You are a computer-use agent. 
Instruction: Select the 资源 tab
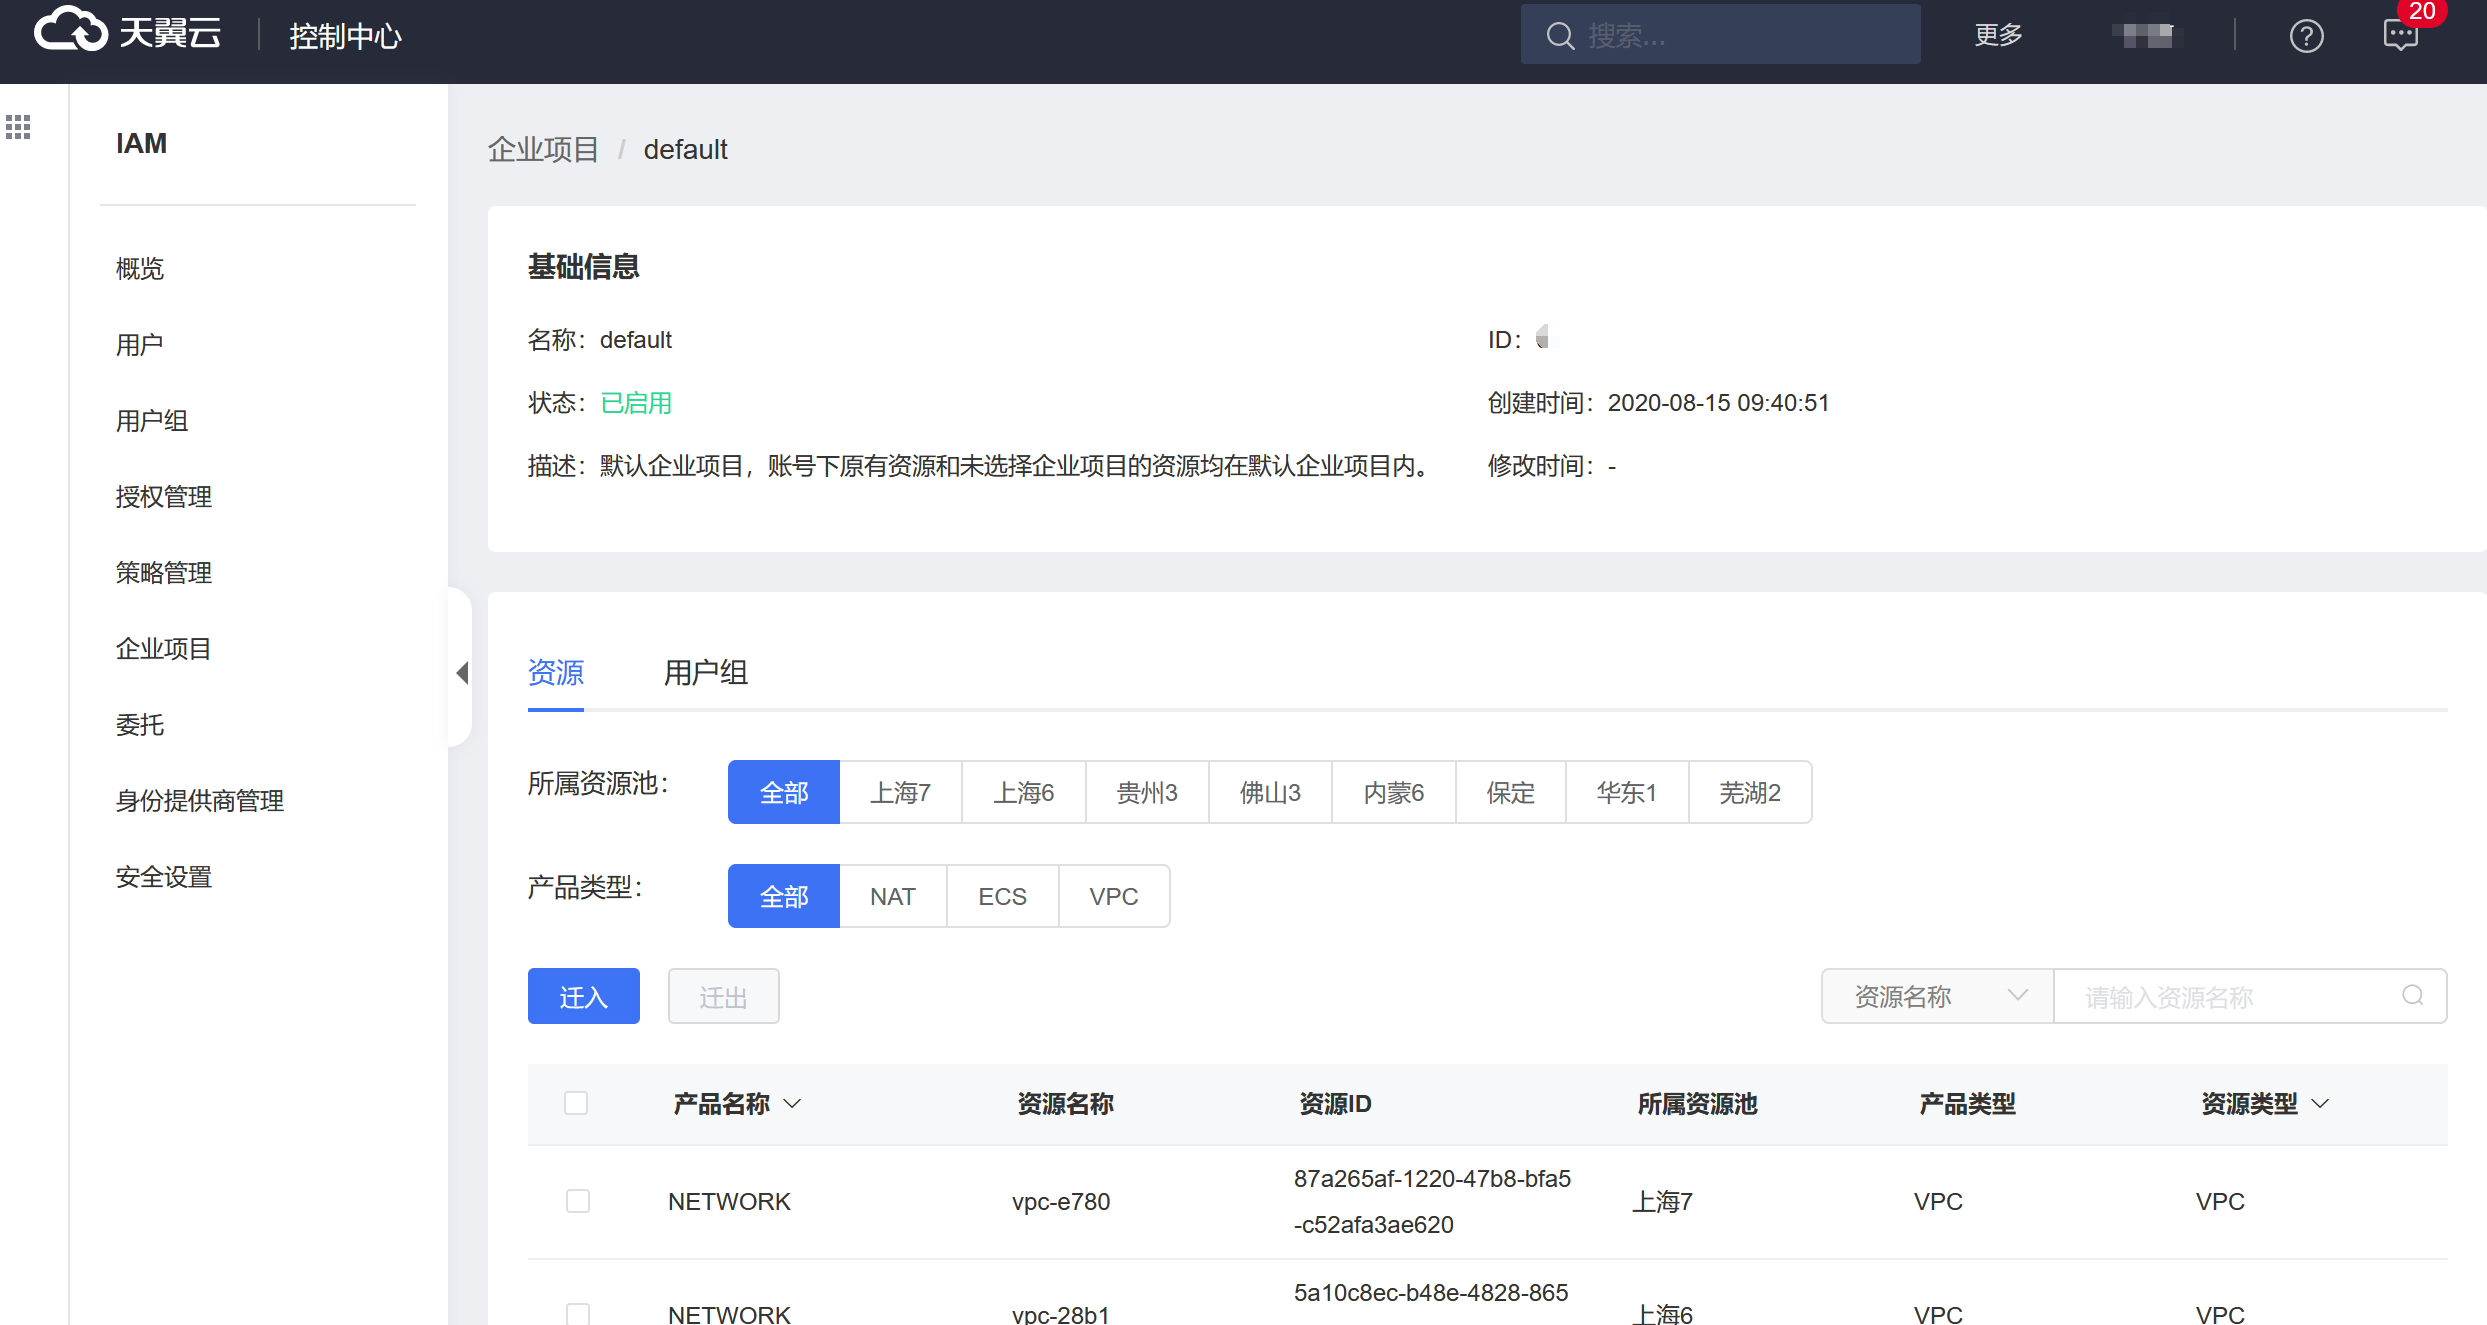tap(556, 673)
